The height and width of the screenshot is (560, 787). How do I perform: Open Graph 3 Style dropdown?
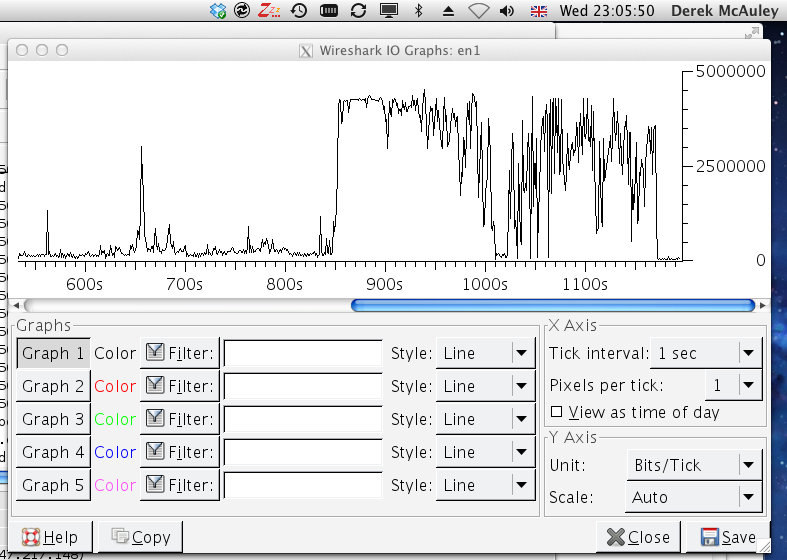[x=485, y=419]
